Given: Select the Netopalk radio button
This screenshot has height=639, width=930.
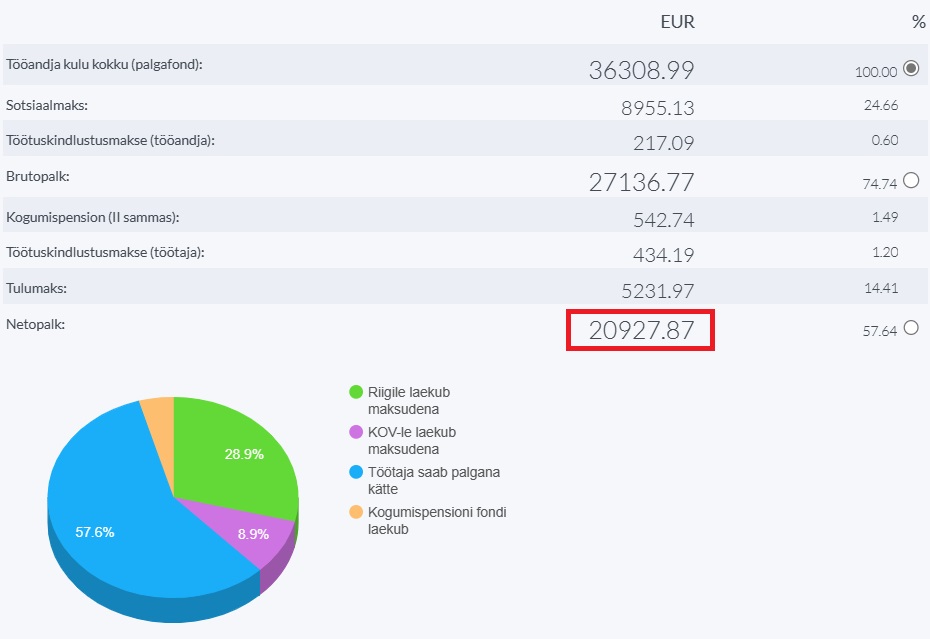Looking at the screenshot, I should point(910,327).
